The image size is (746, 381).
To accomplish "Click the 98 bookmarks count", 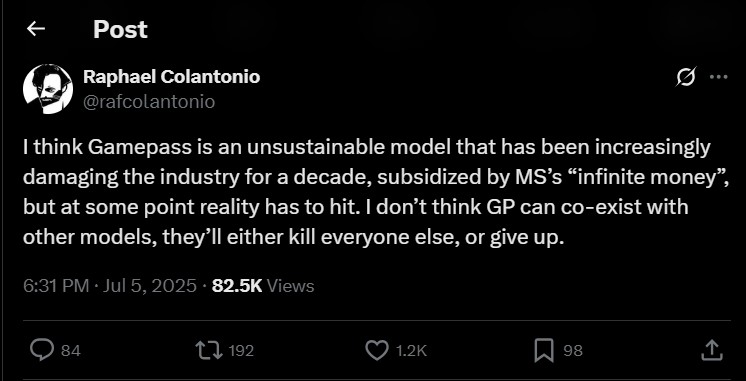I will (x=573, y=351).
